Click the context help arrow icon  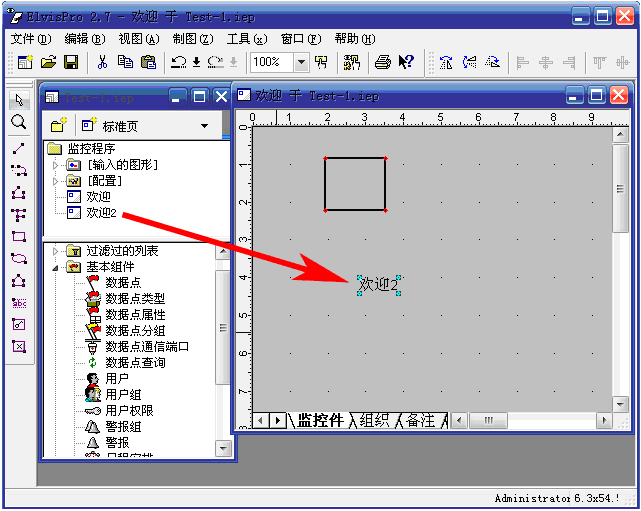[406, 62]
